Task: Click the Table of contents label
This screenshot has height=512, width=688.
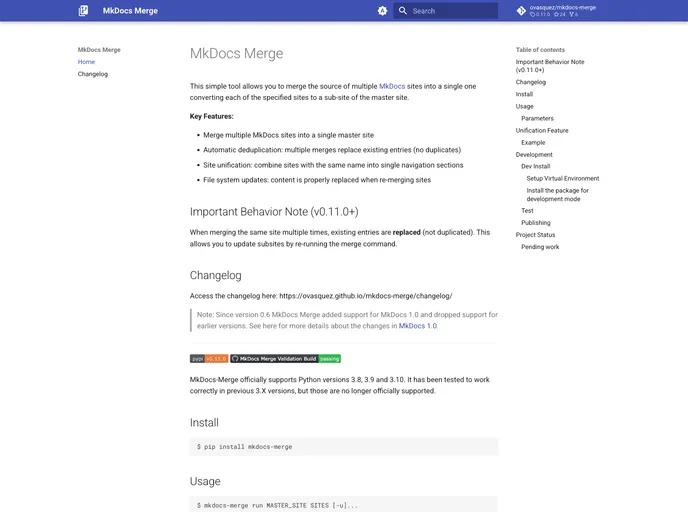Action: [540, 50]
